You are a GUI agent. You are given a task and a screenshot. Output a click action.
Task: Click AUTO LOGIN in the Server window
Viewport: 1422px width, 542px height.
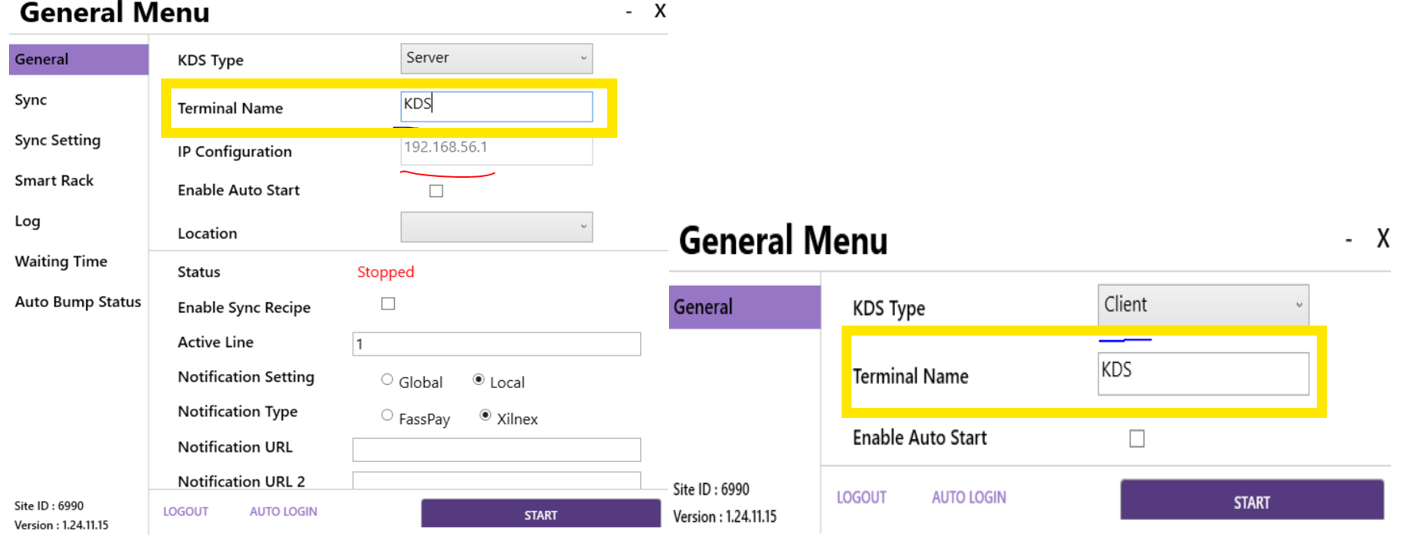point(283,511)
